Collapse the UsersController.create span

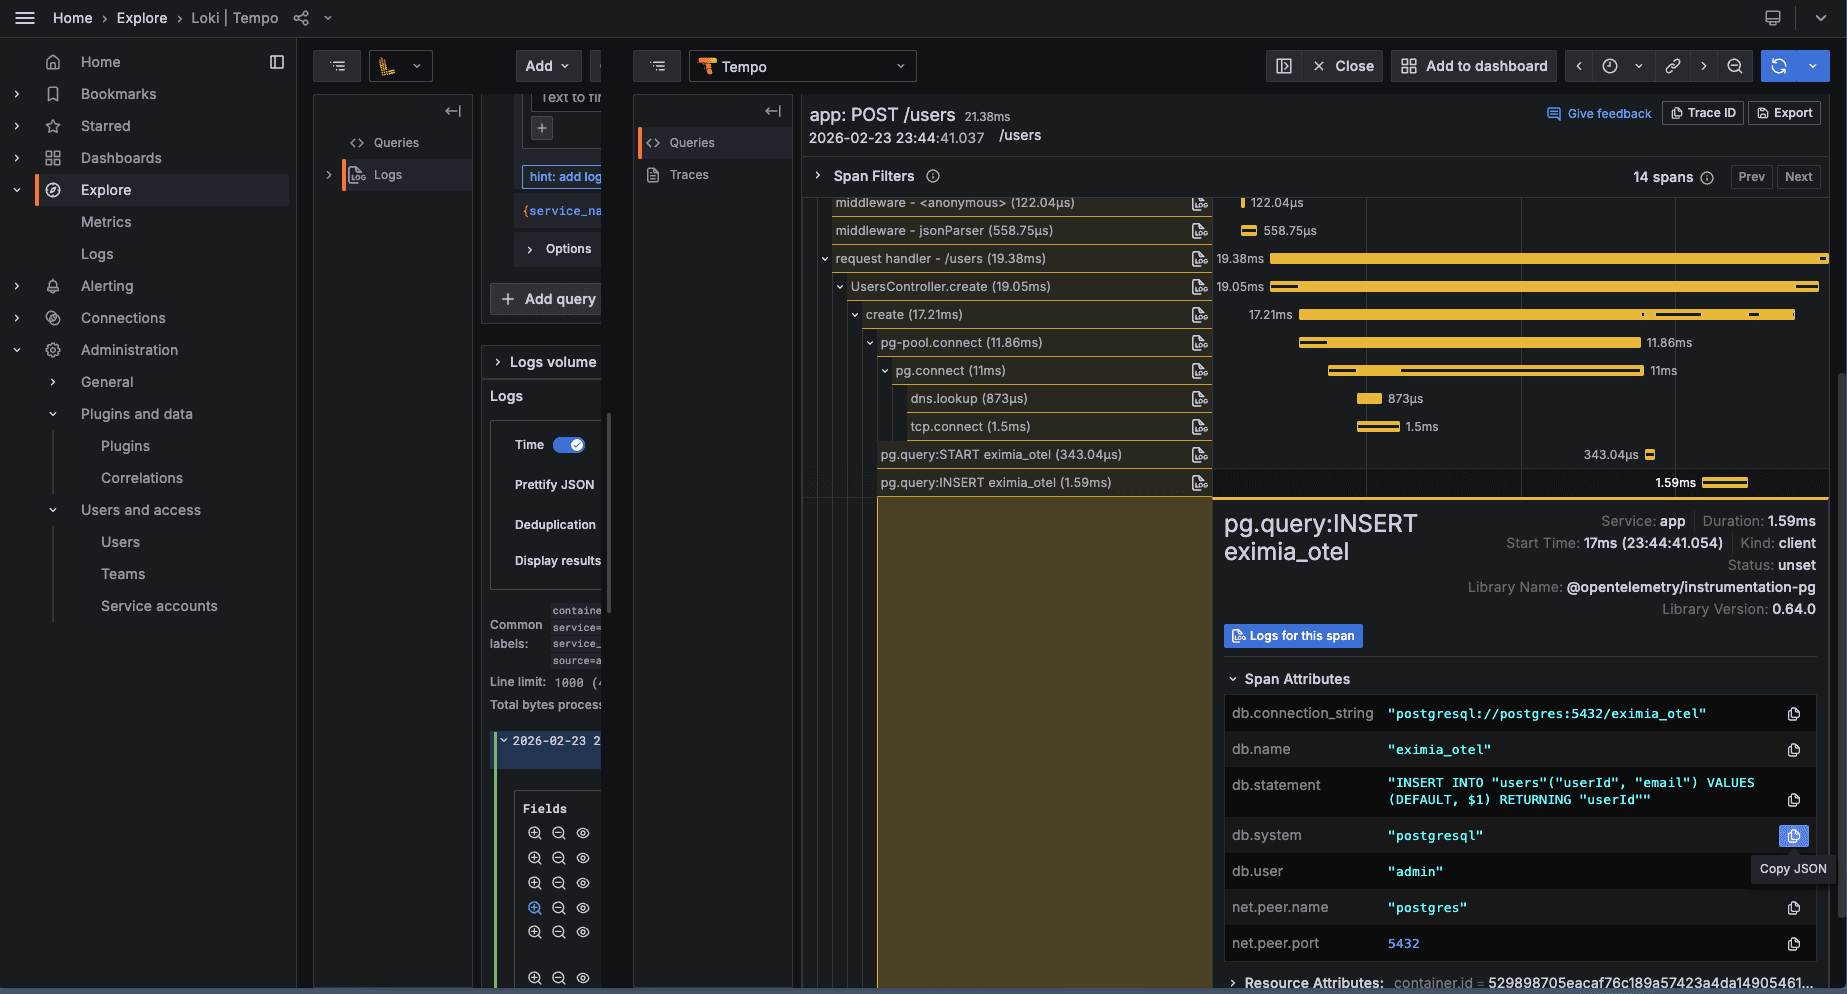coord(840,287)
